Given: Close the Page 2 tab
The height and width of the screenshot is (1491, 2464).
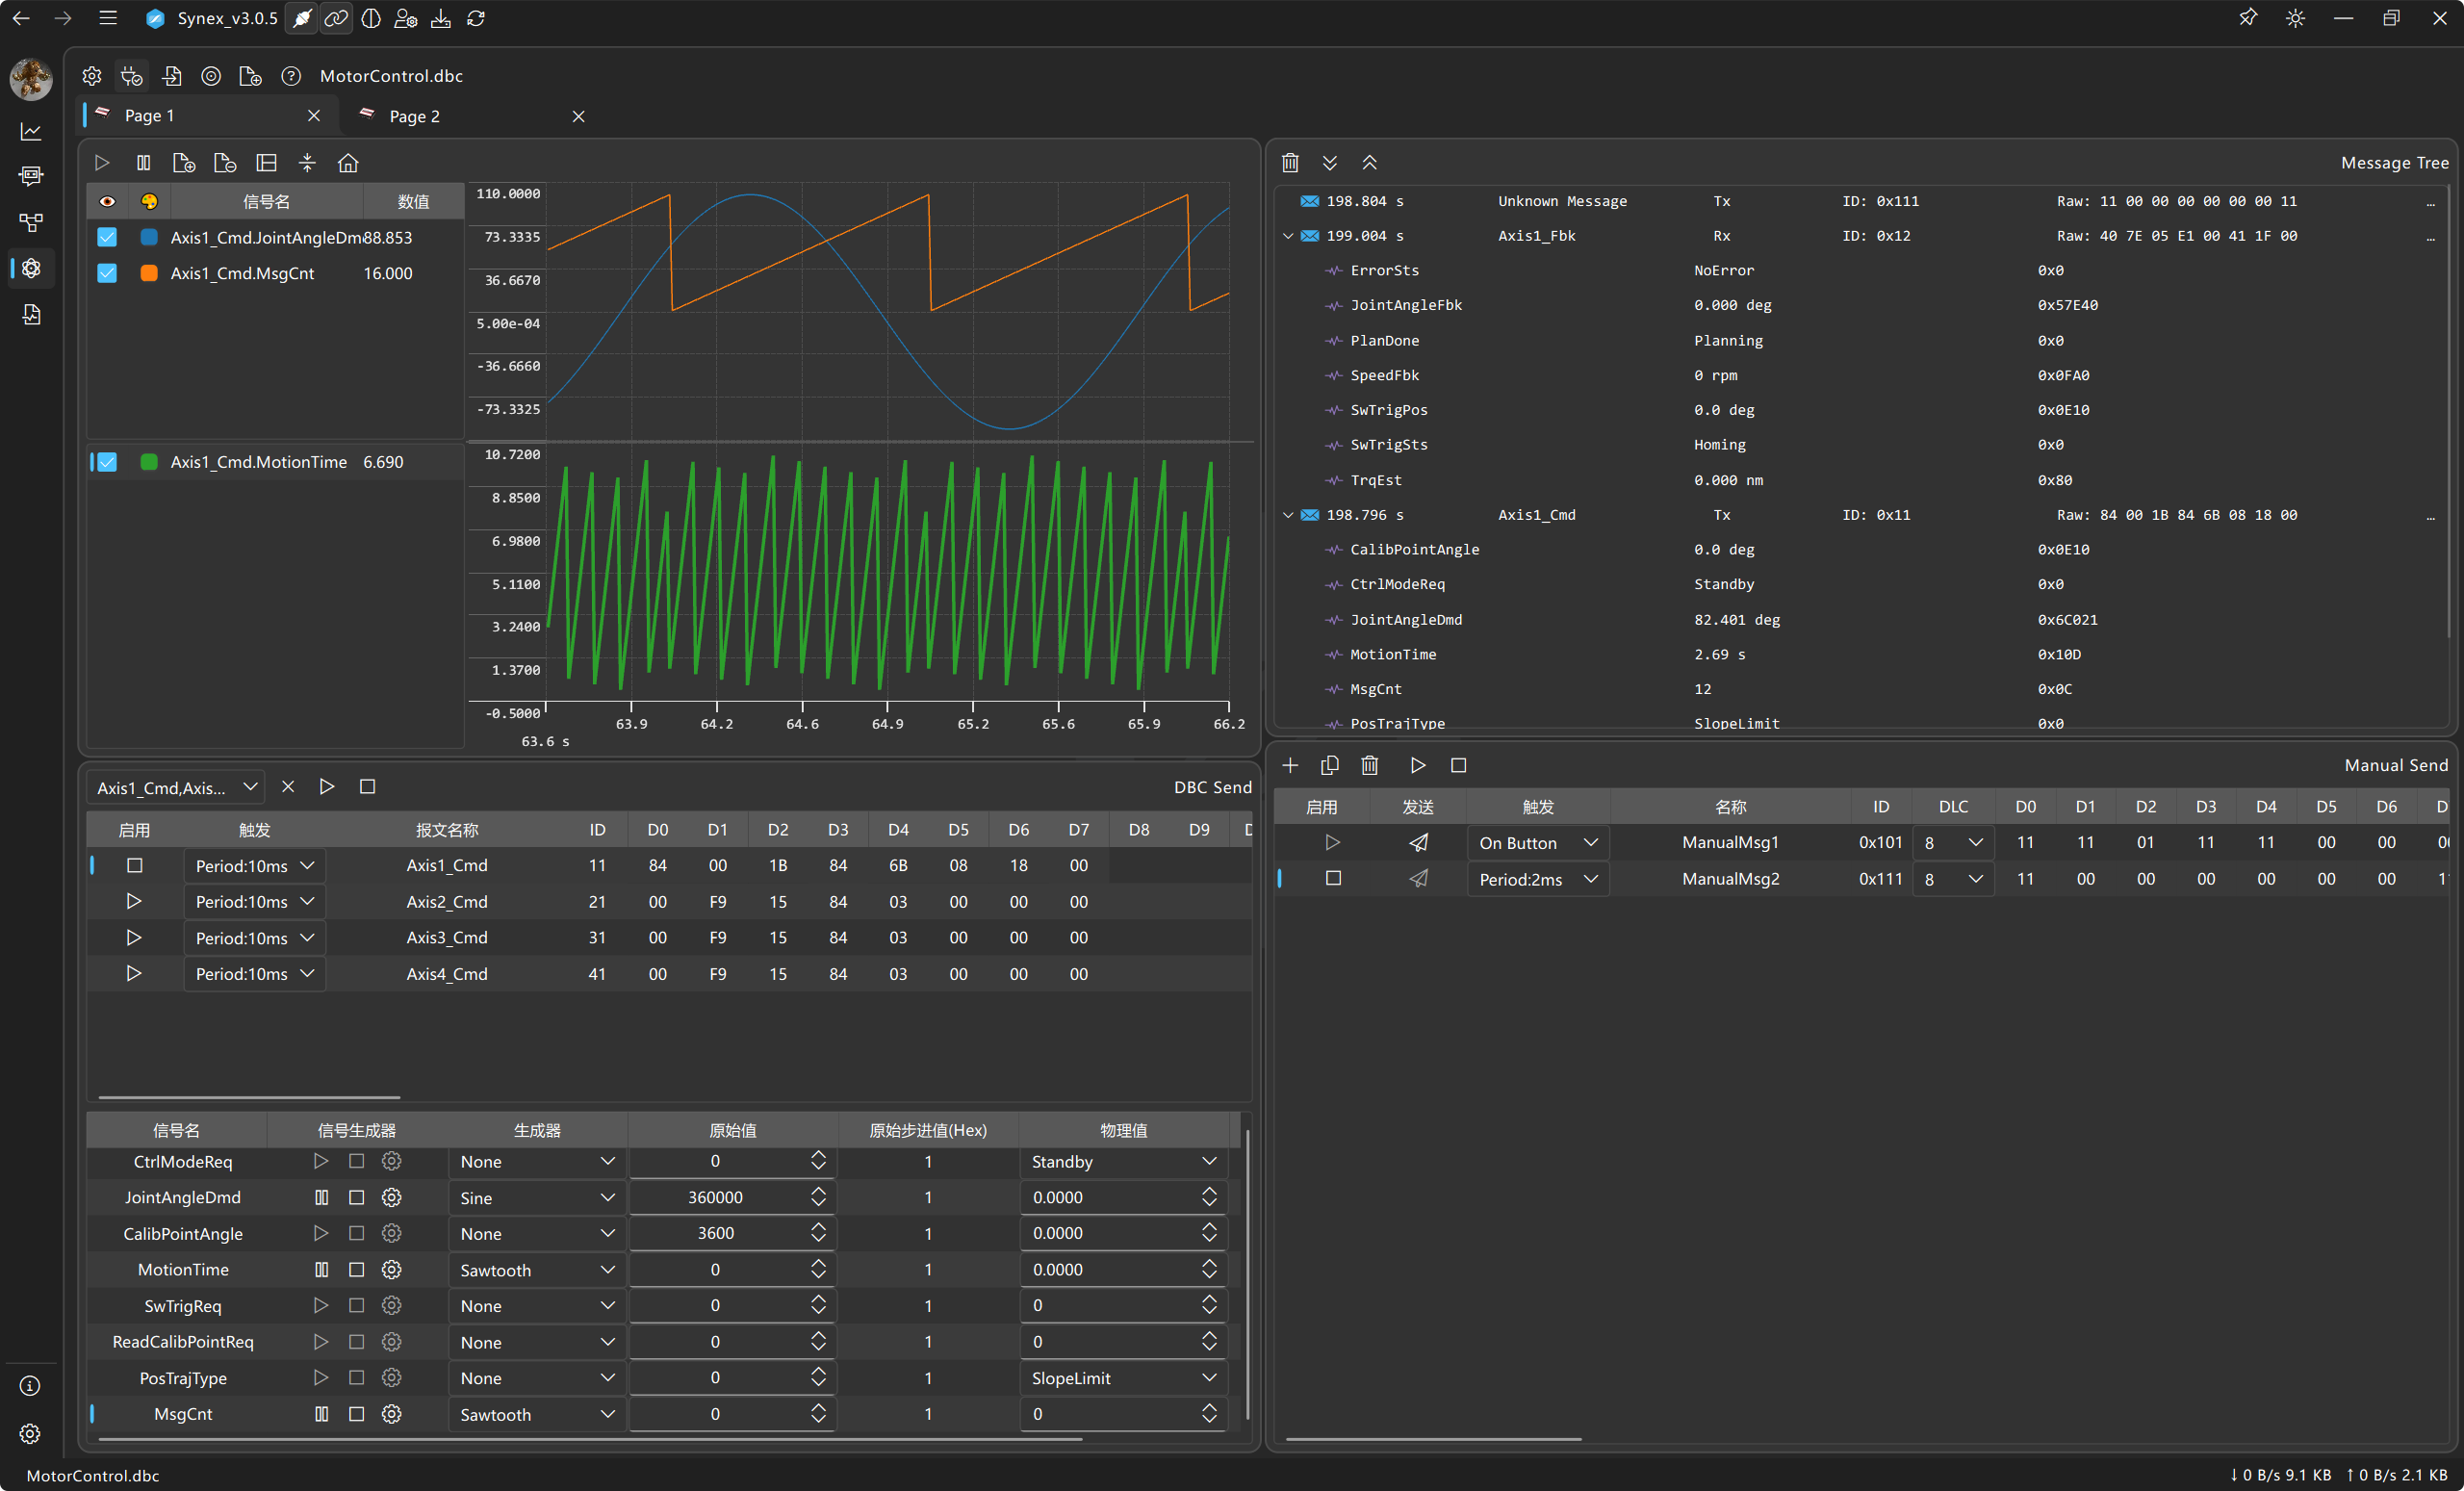Looking at the screenshot, I should [x=578, y=117].
